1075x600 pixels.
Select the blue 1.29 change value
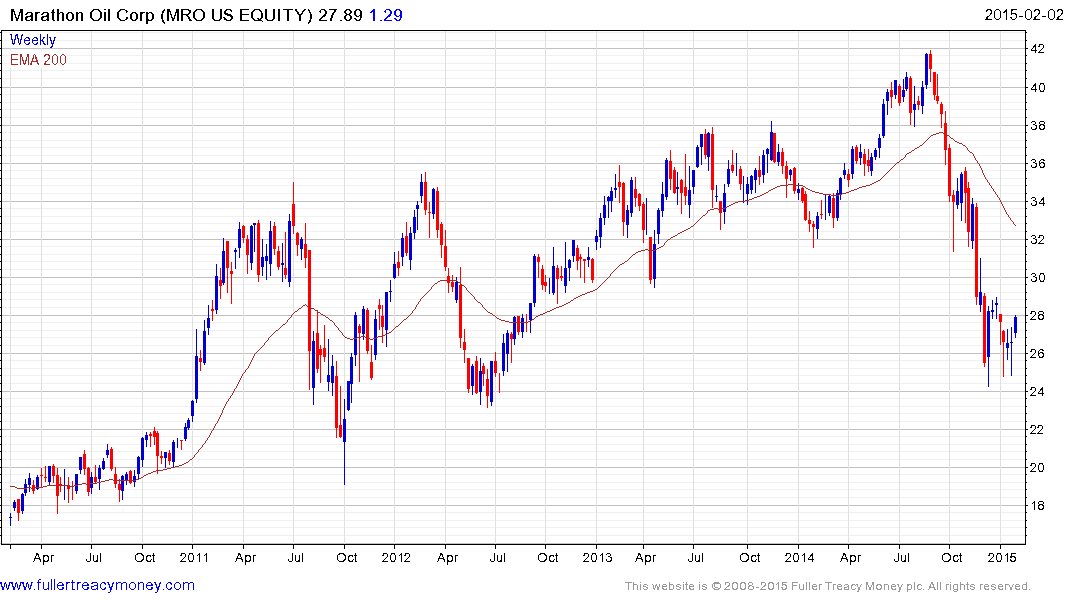pyautogui.click(x=386, y=15)
